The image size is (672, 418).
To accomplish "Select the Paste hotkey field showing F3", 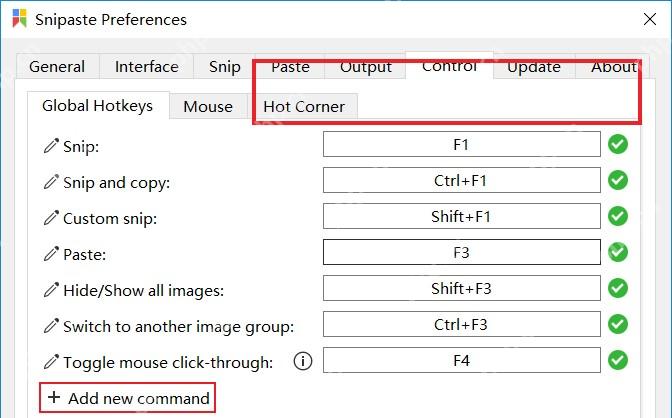I will click(462, 252).
